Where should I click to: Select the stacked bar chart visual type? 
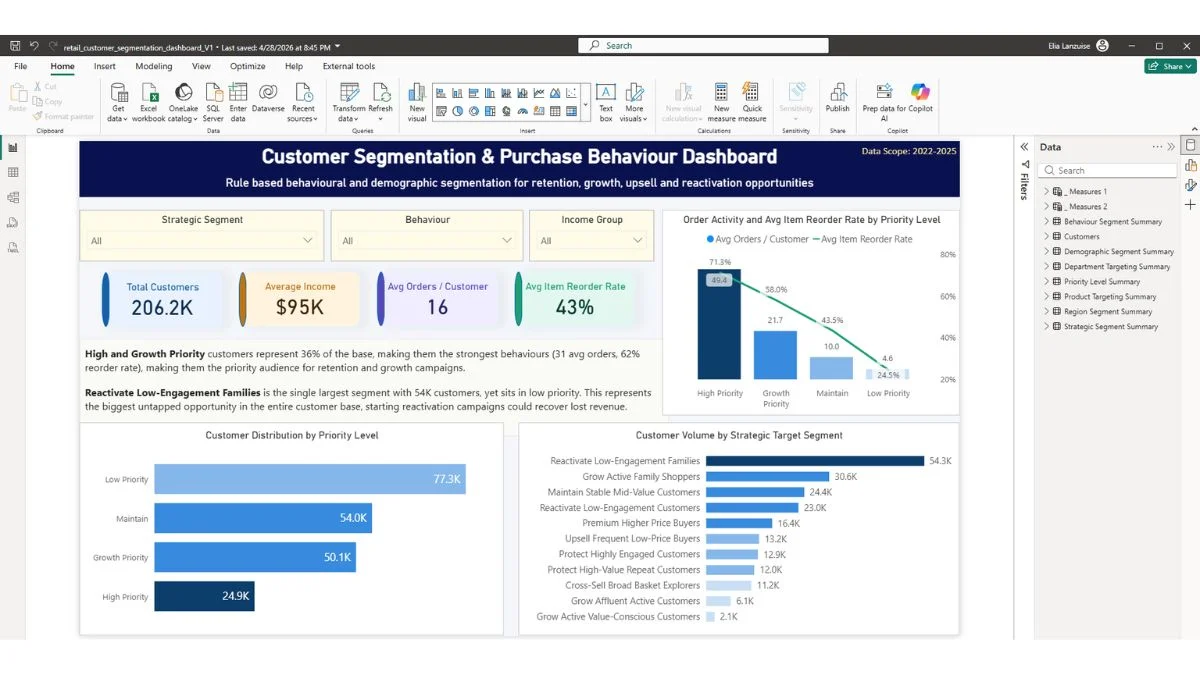point(443,93)
